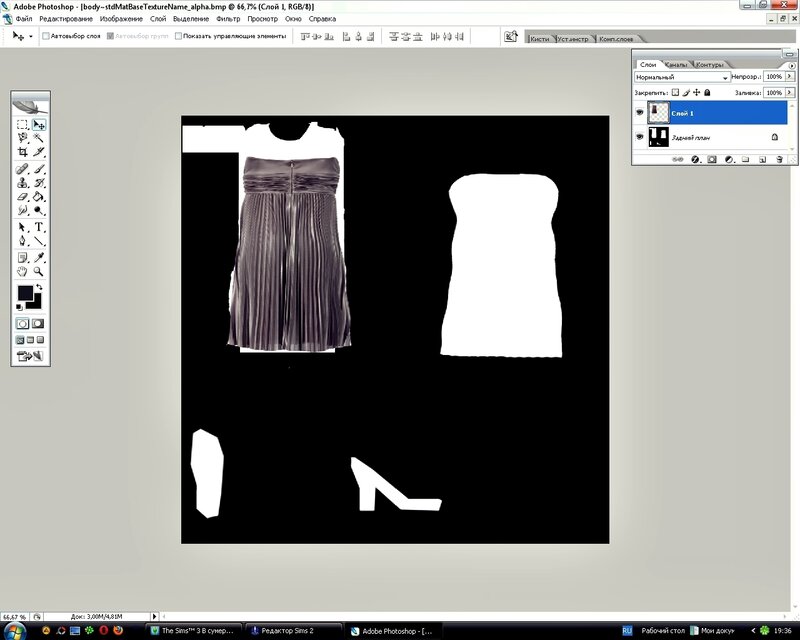Click the delete layer trash icon
The width and height of the screenshot is (800, 640).
click(x=777, y=158)
